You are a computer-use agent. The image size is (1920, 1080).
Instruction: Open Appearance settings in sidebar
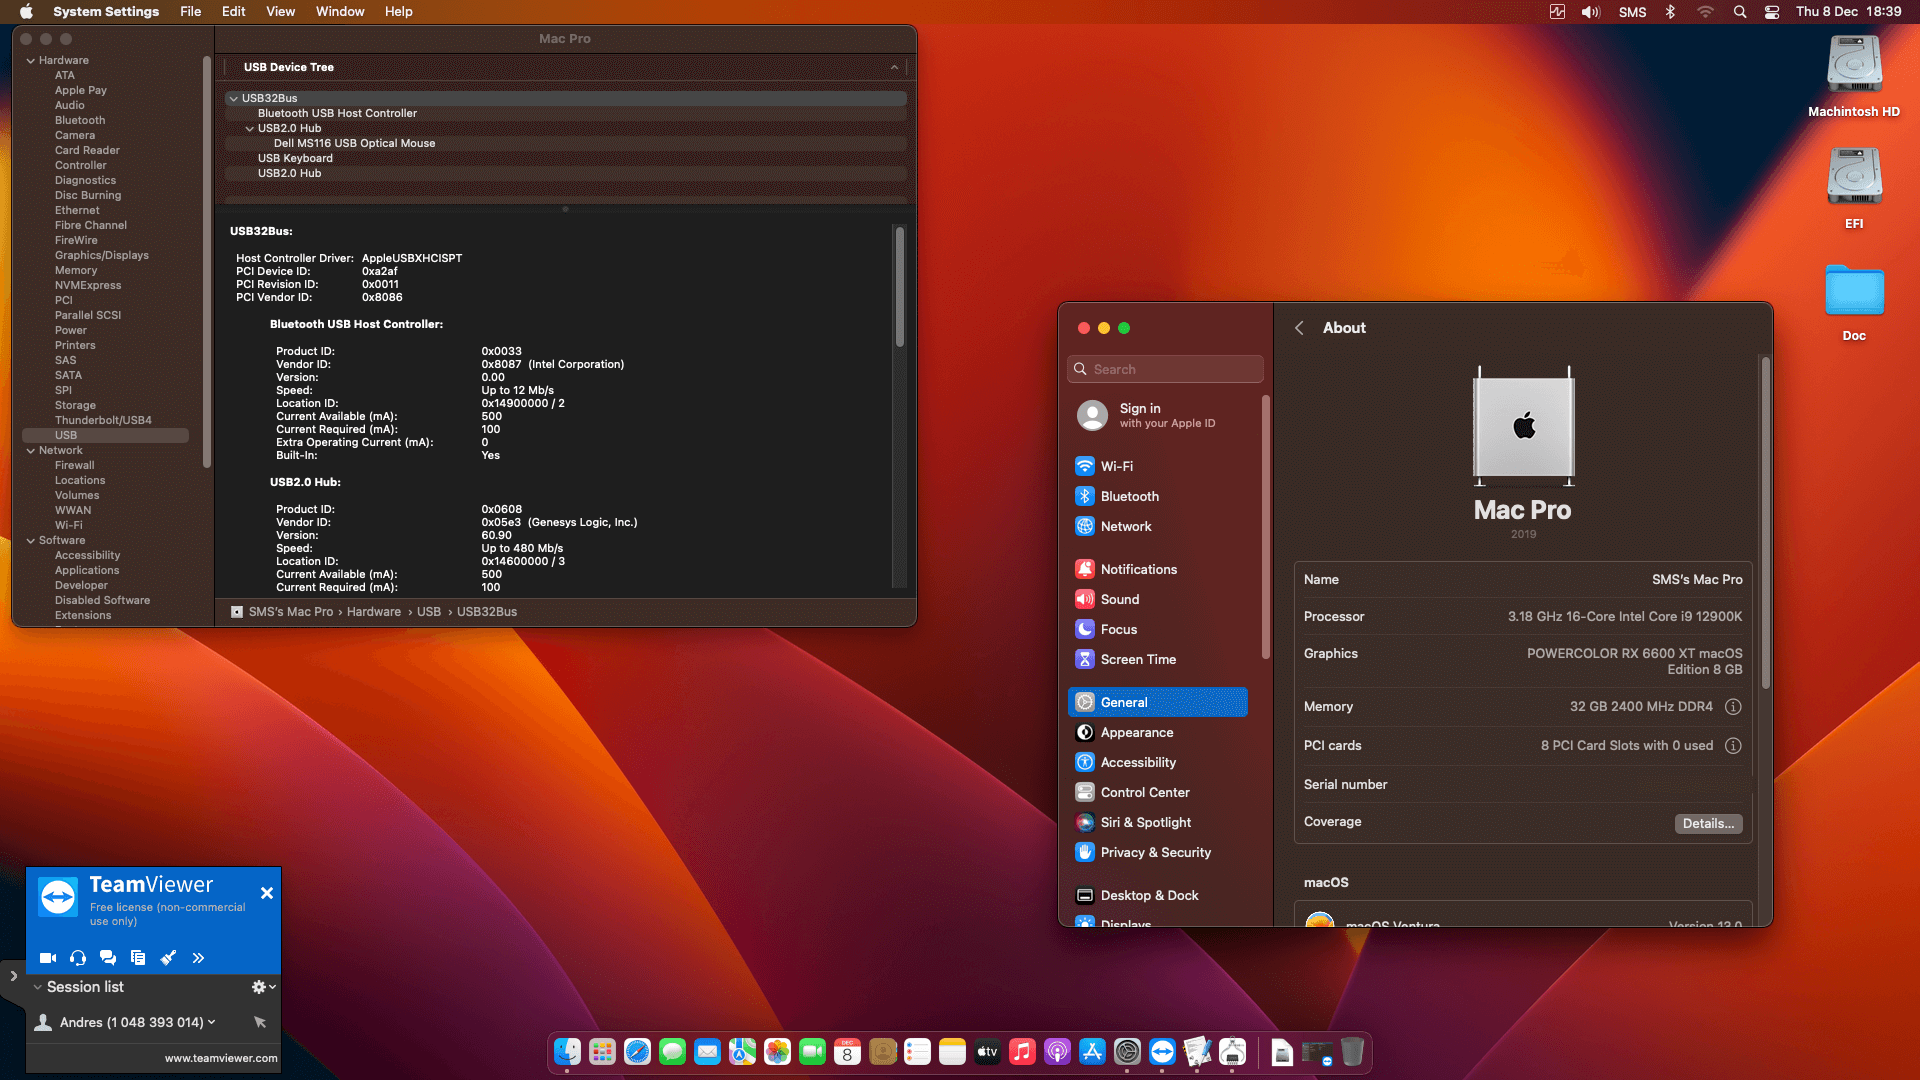click(1158, 733)
